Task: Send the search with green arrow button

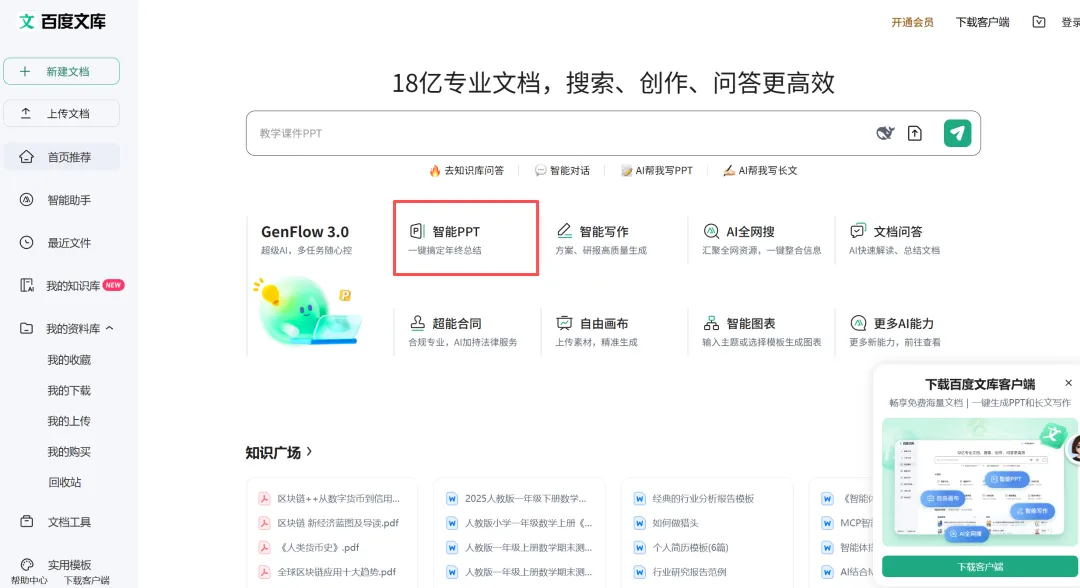Action: point(957,133)
